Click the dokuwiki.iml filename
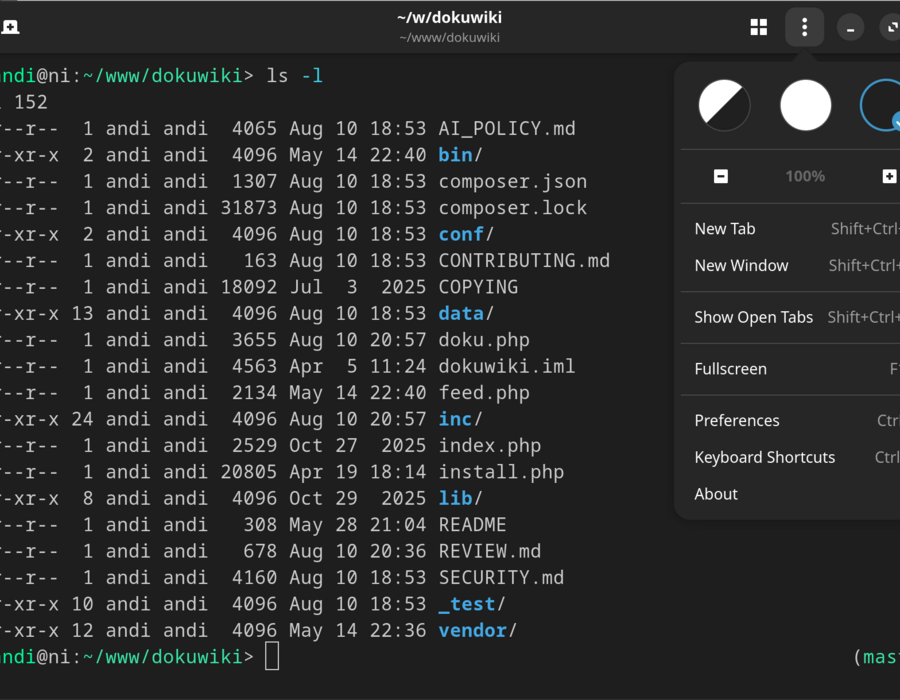This screenshot has width=900, height=700. [507, 366]
